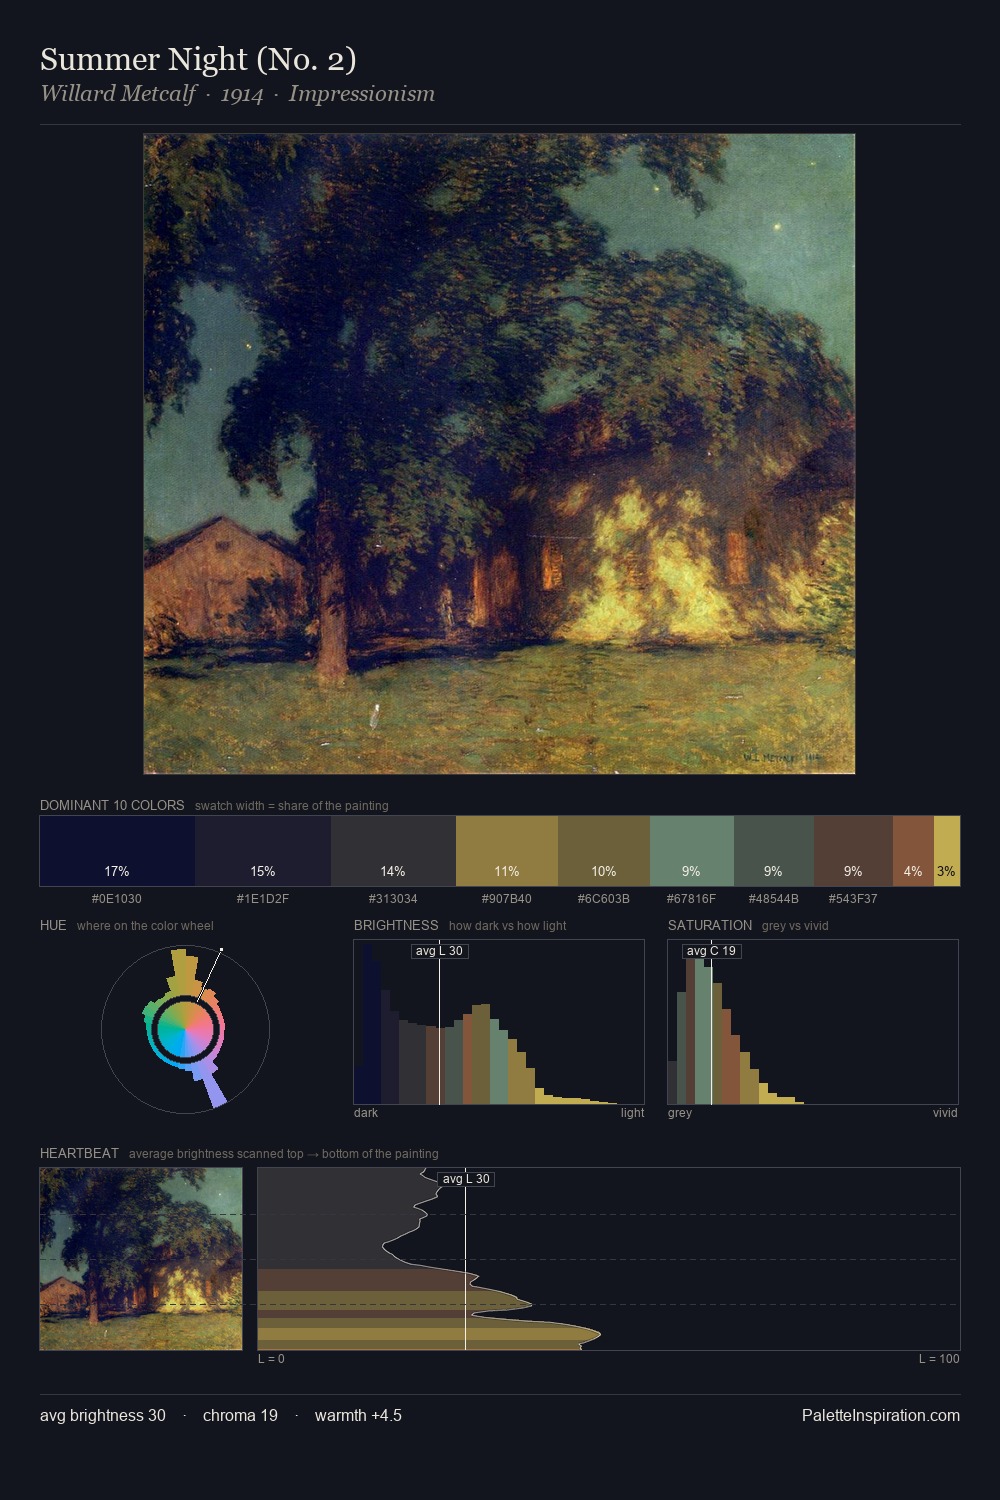The height and width of the screenshot is (1500, 1000).
Task: Click the 'avg L 30' label in Heartbeat
Action: click(x=466, y=1179)
